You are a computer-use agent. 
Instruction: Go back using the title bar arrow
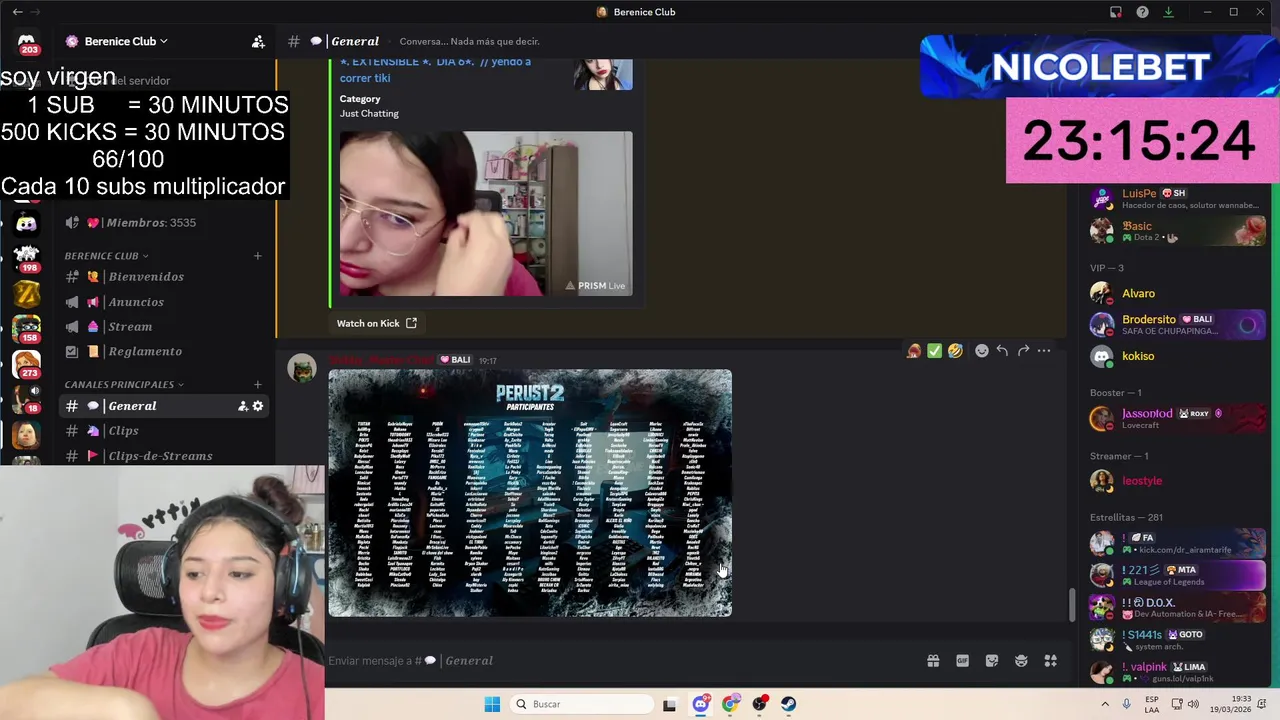point(17,12)
